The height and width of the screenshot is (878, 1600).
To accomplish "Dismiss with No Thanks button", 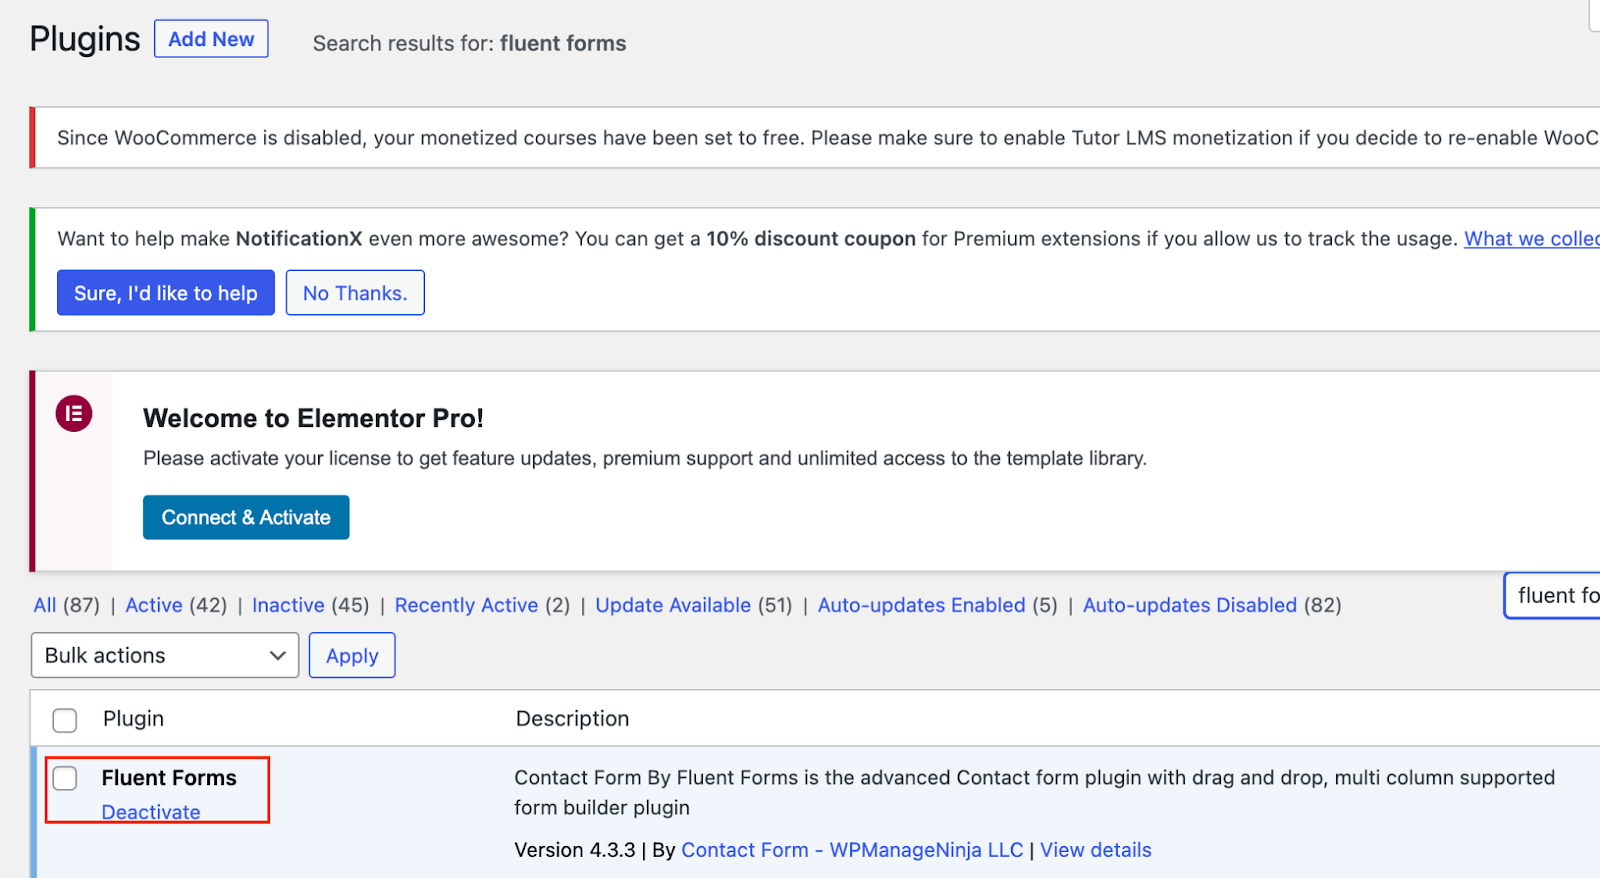I will click(x=355, y=293).
